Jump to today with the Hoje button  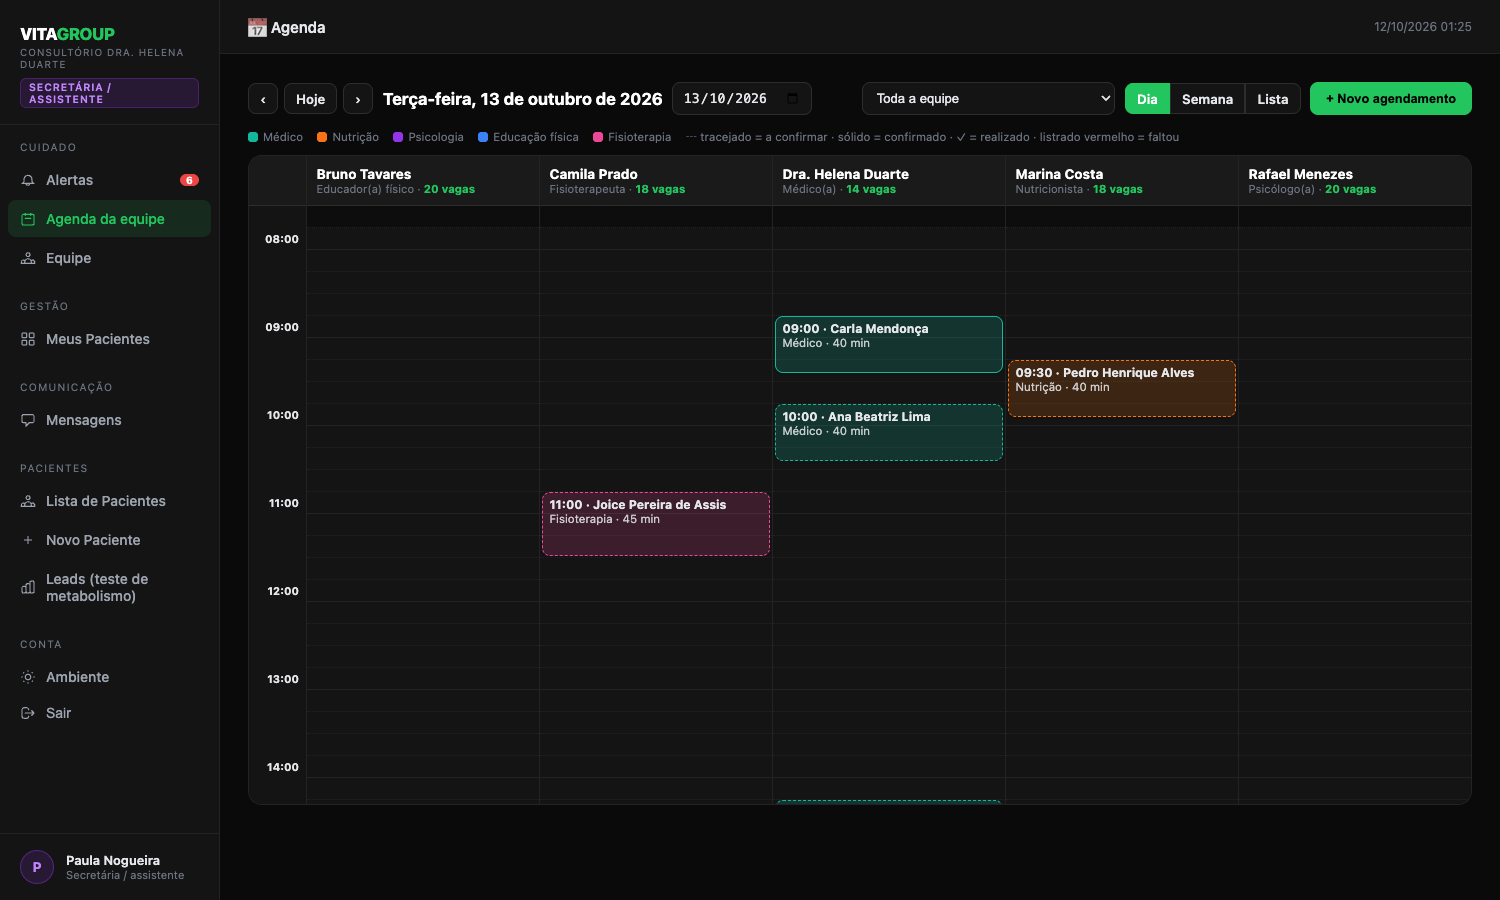[x=310, y=99]
